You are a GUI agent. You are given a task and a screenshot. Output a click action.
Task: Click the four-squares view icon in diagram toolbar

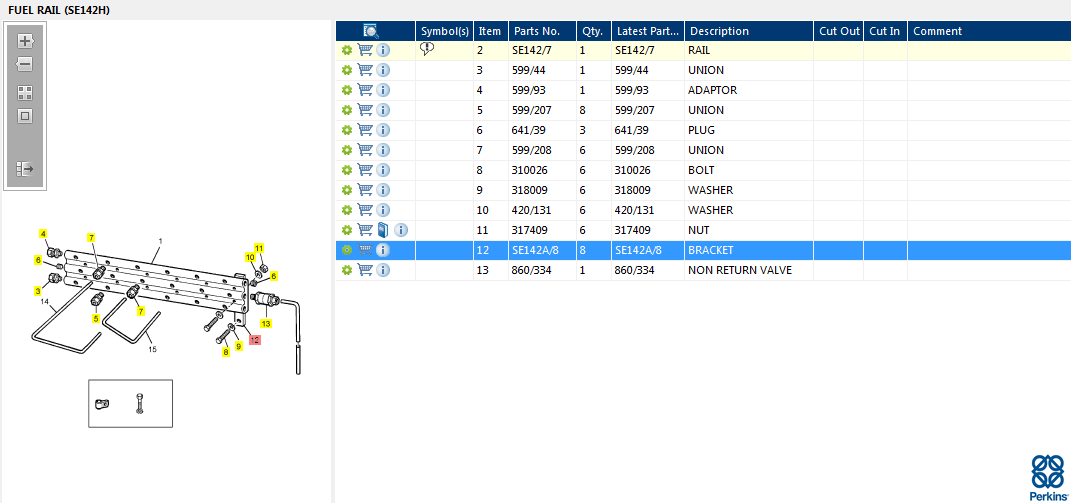click(x=25, y=93)
